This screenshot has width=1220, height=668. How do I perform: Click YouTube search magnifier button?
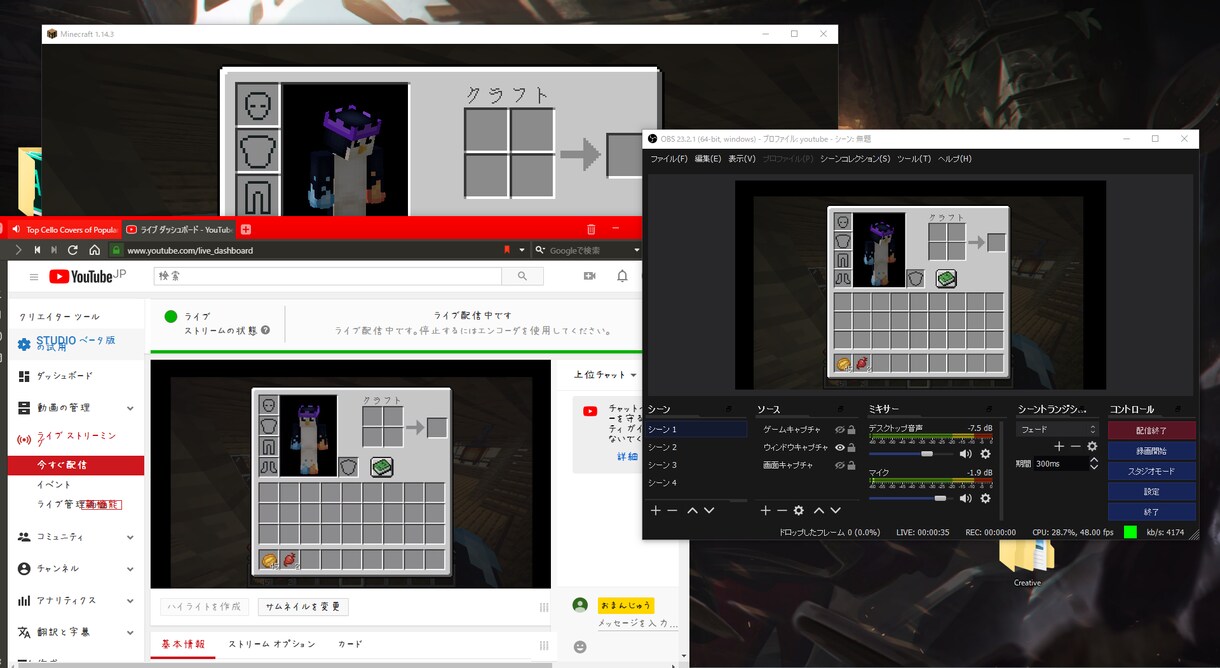[522, 276]
